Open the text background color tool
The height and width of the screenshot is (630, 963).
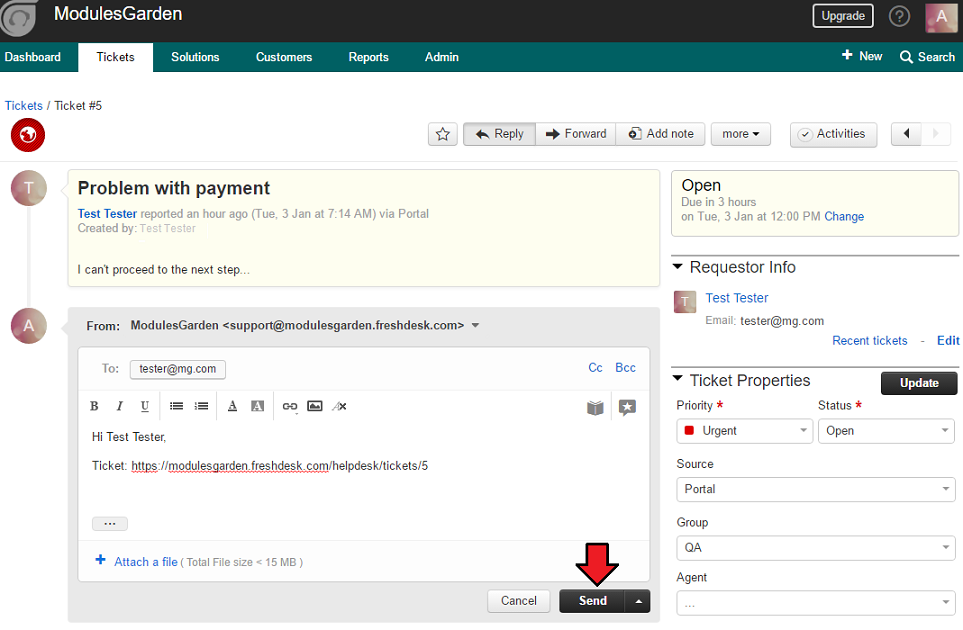pos(257,406)
